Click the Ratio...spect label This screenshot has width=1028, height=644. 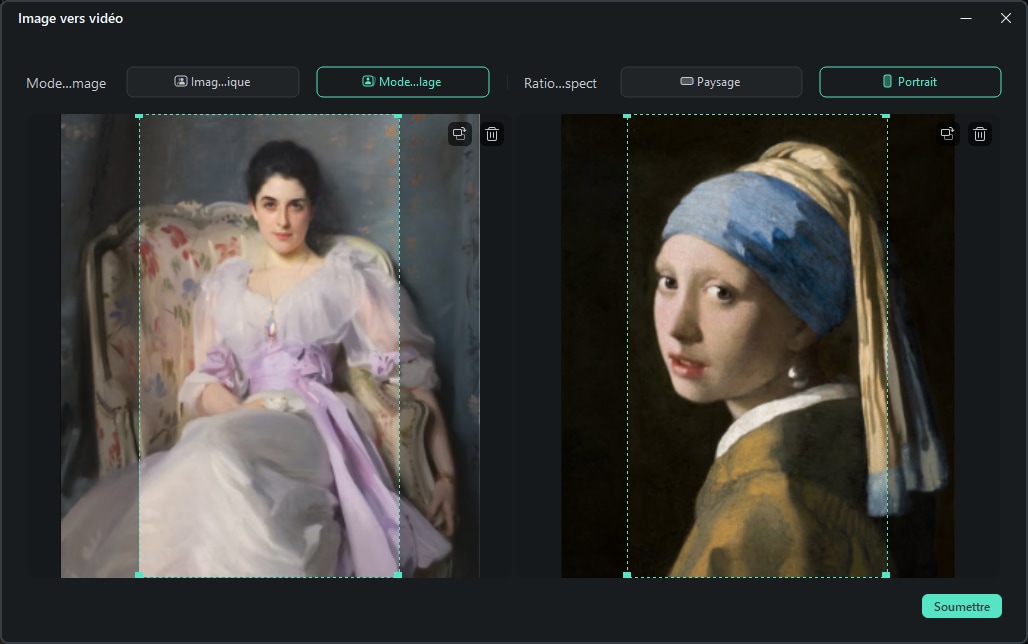point(560,83)
